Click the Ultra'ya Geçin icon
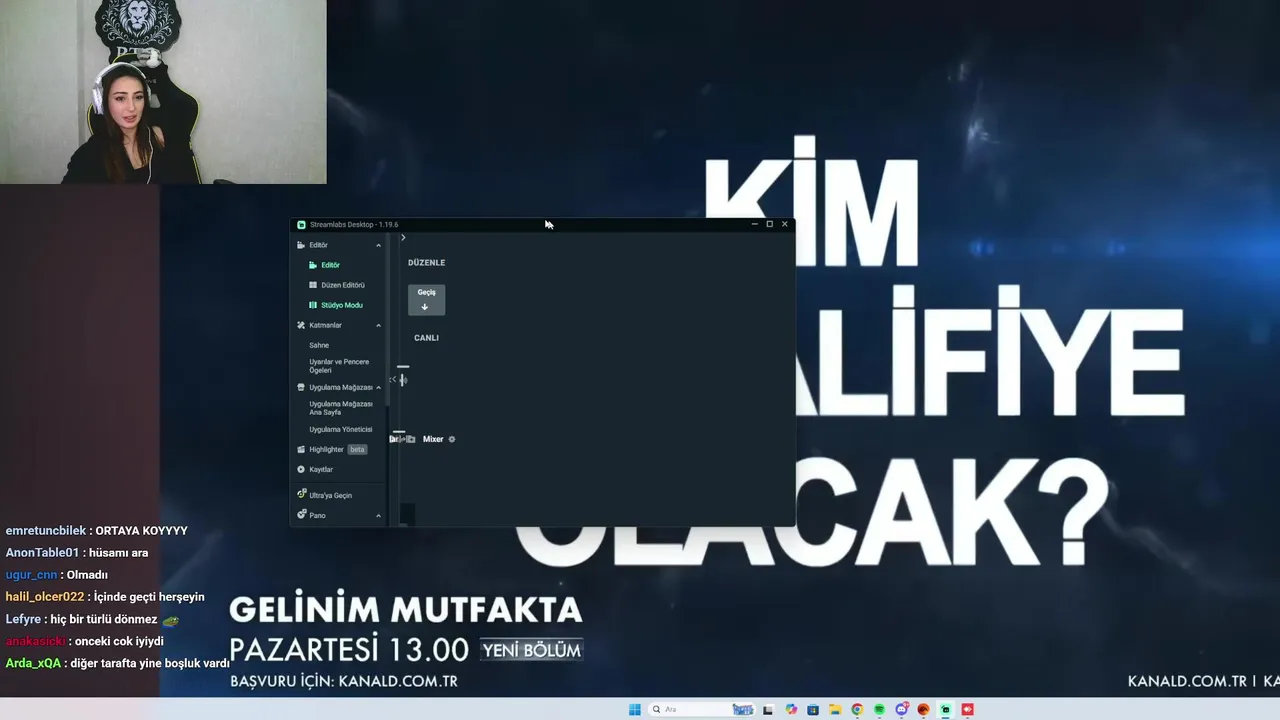The image size is (1280, 720). pyautogui.click(x=301, y=495)
